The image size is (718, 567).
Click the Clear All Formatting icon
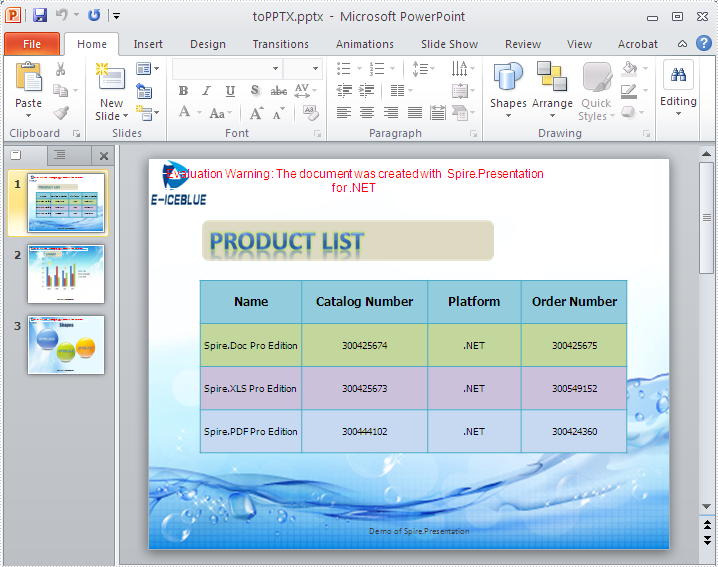click(311, 113)
